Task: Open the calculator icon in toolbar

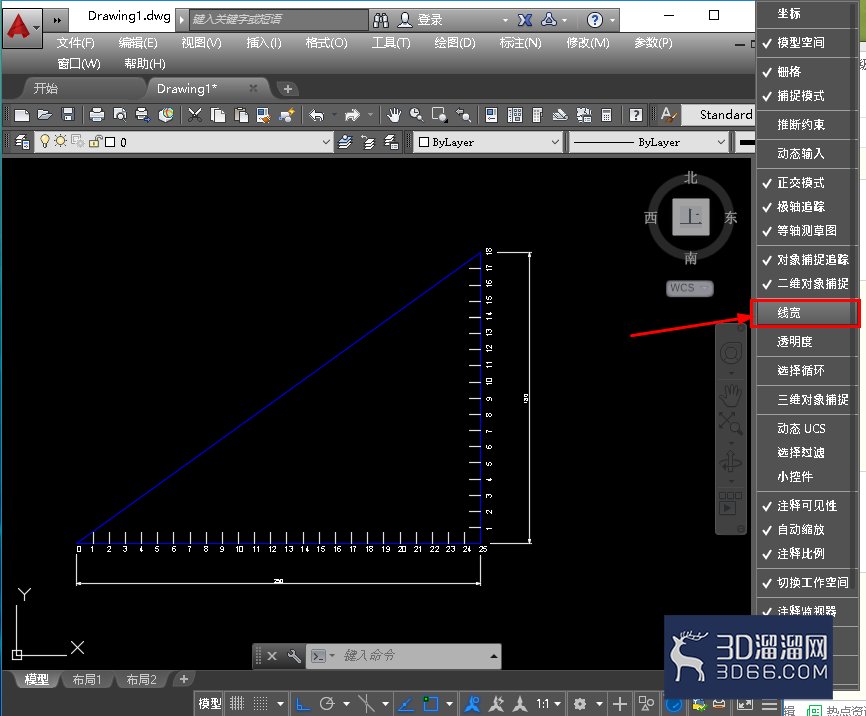Action: click(606, 115)
